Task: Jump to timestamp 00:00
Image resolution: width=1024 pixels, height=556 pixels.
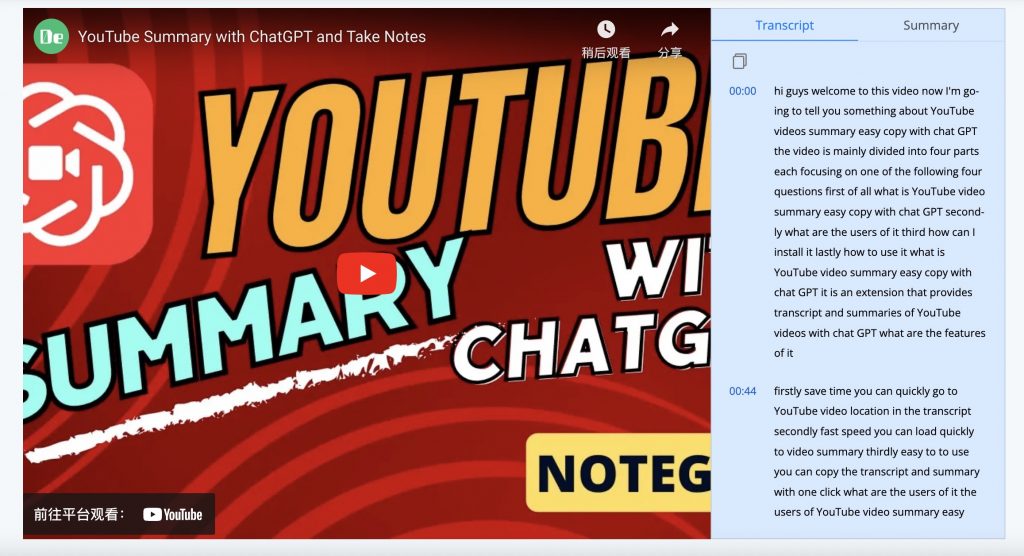Action: [743, 91]
